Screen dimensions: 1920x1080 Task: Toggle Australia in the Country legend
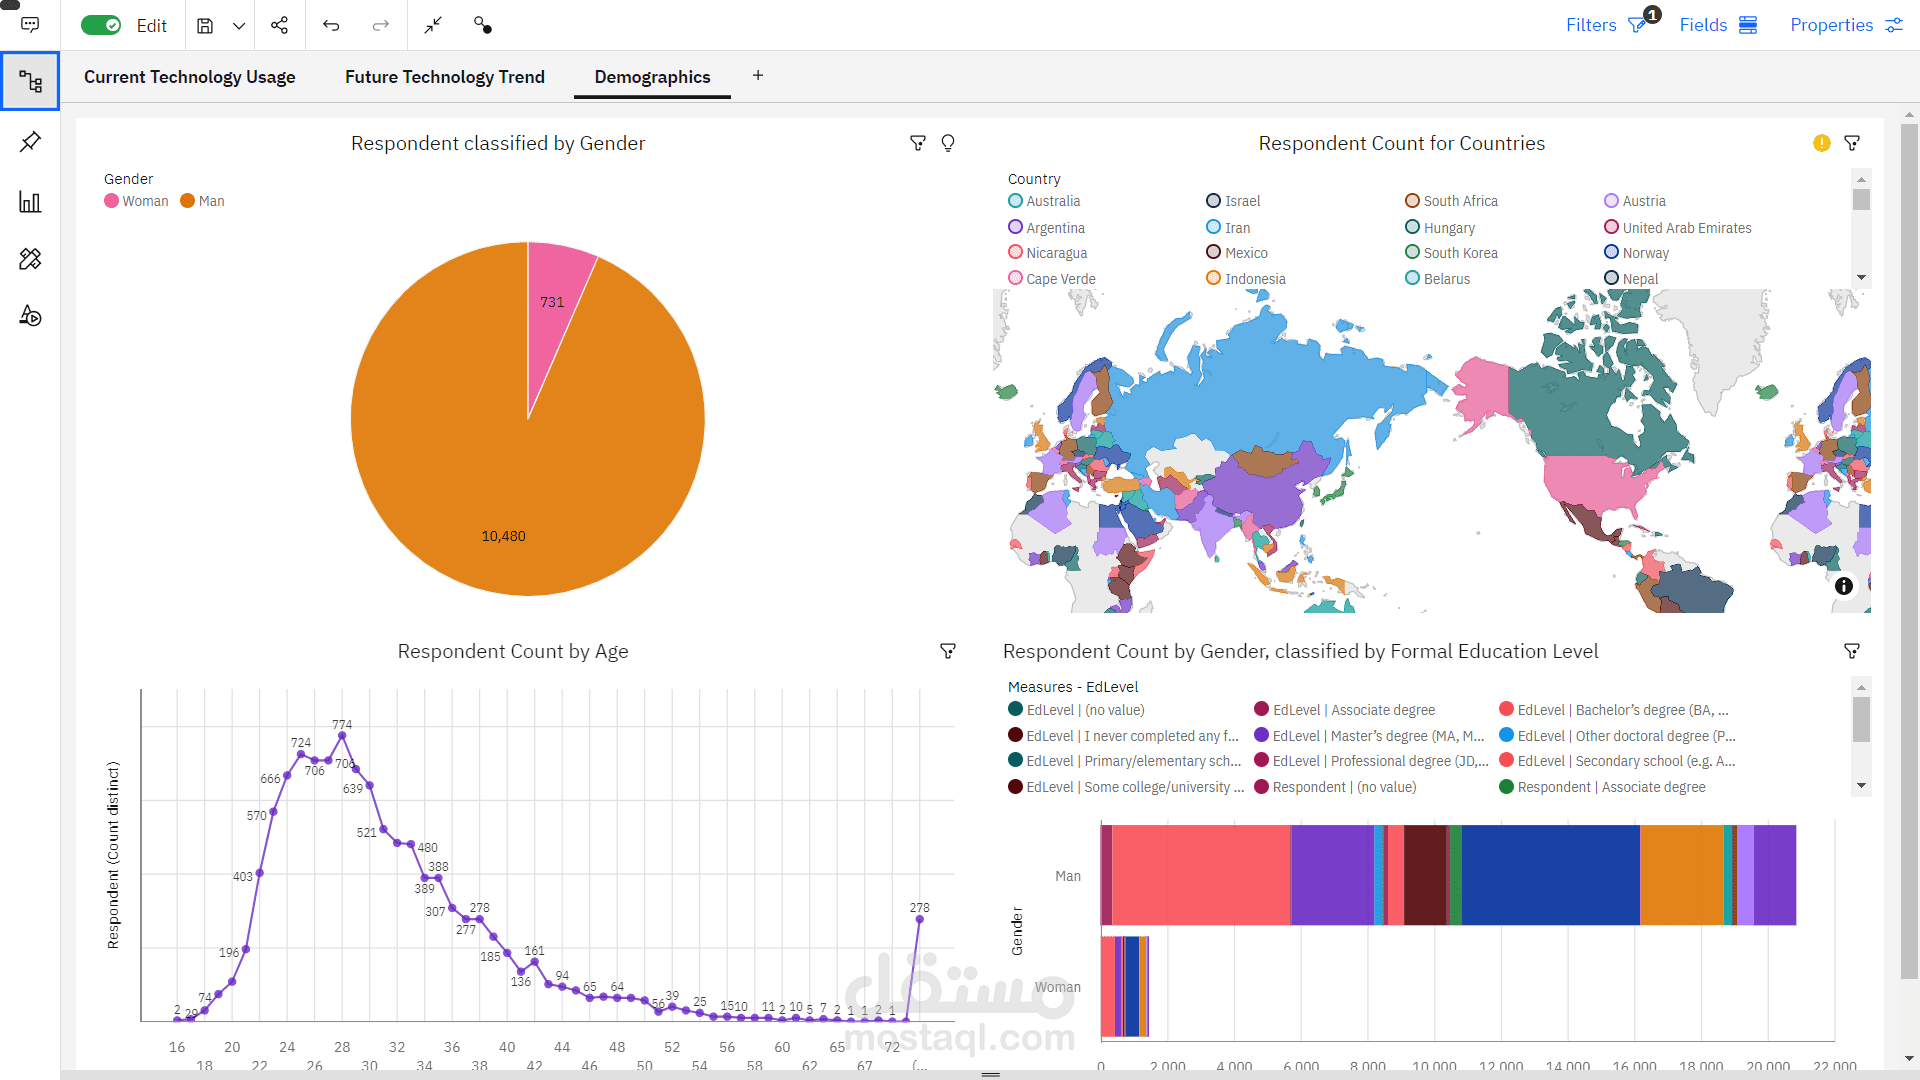[1044, 201]
